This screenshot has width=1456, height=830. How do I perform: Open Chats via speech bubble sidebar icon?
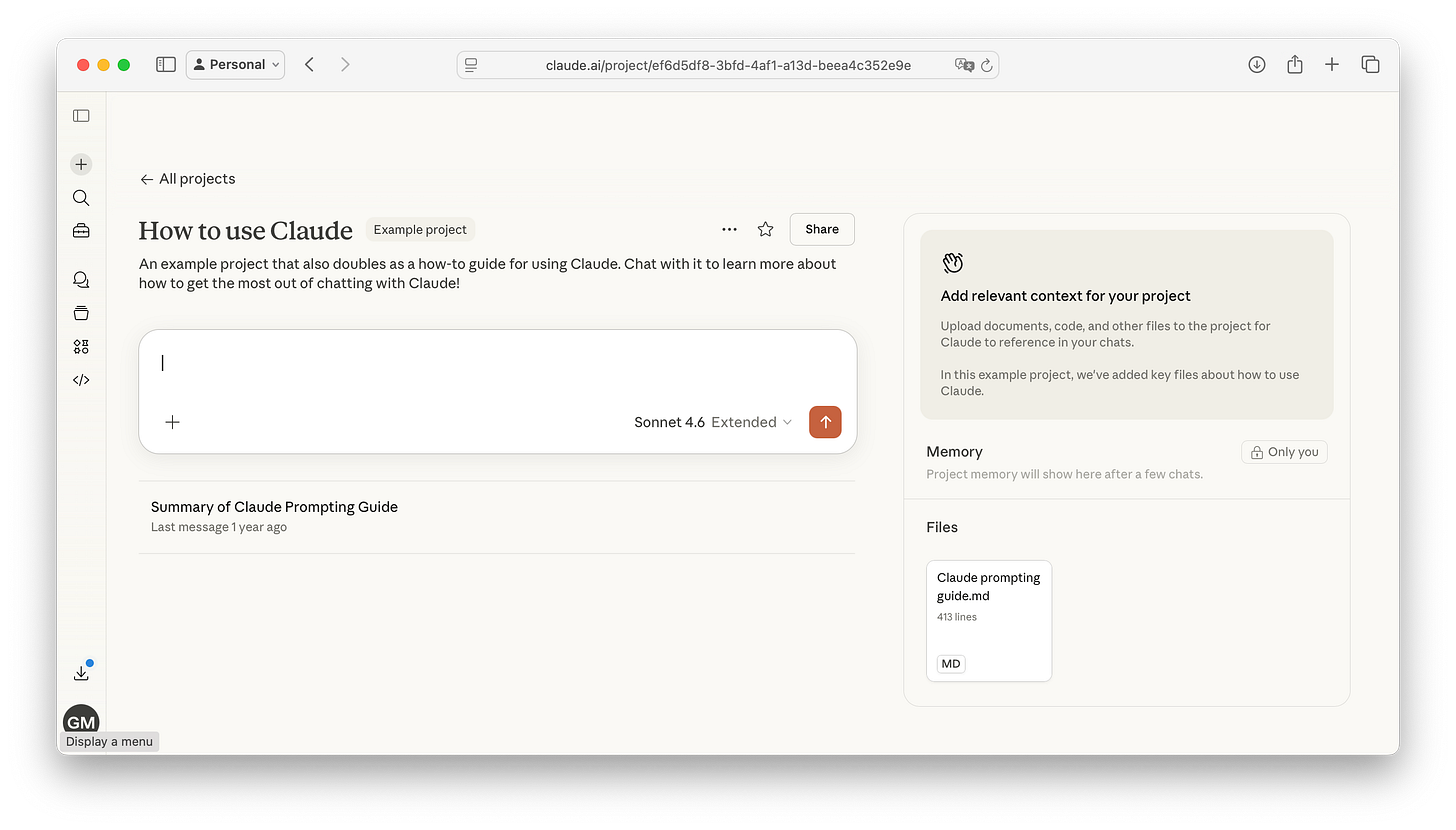tap(81, 280)
